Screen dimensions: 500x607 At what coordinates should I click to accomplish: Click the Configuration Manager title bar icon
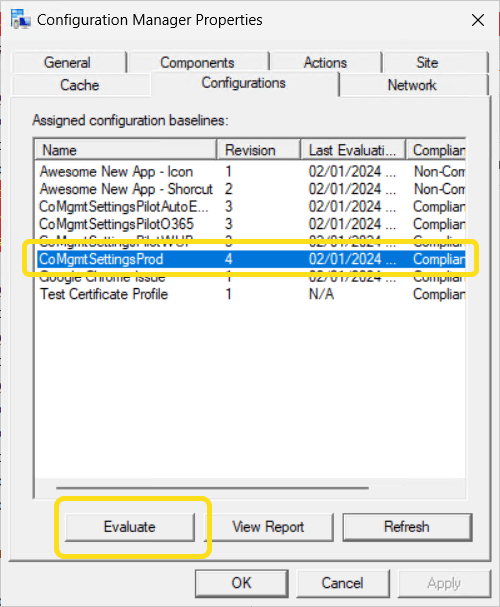20,19
